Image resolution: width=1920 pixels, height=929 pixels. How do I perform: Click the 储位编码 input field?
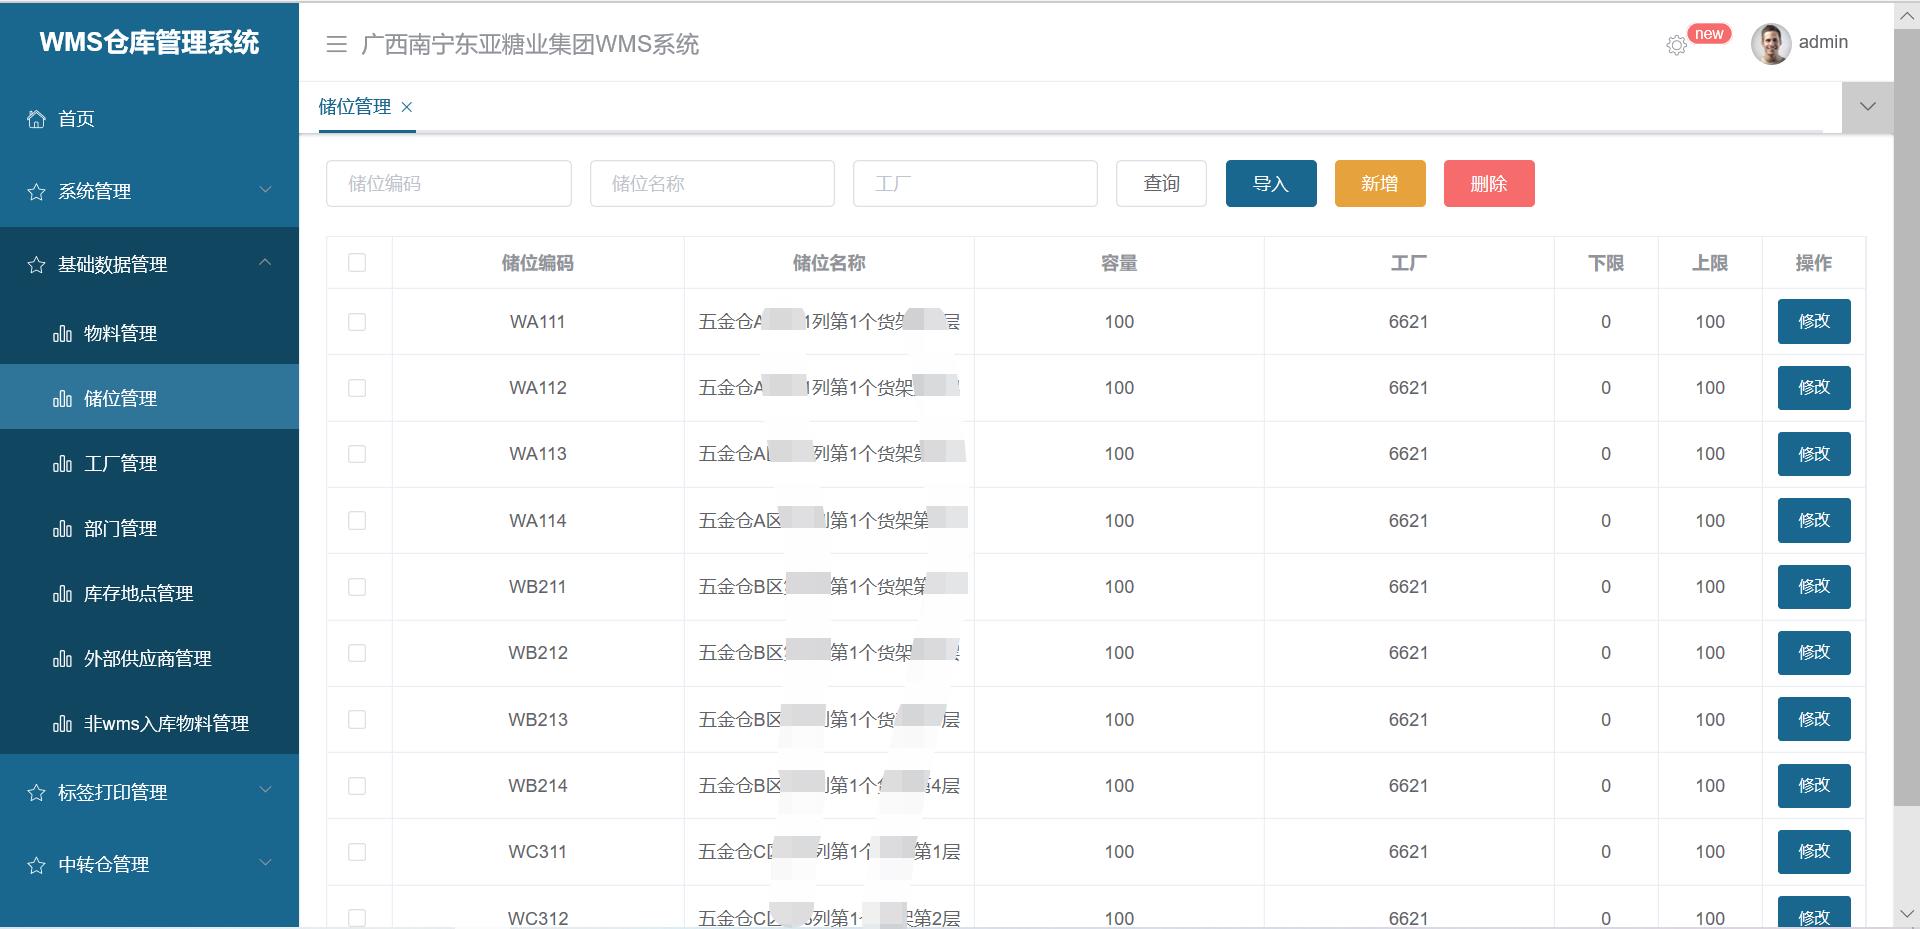point(447,183)
